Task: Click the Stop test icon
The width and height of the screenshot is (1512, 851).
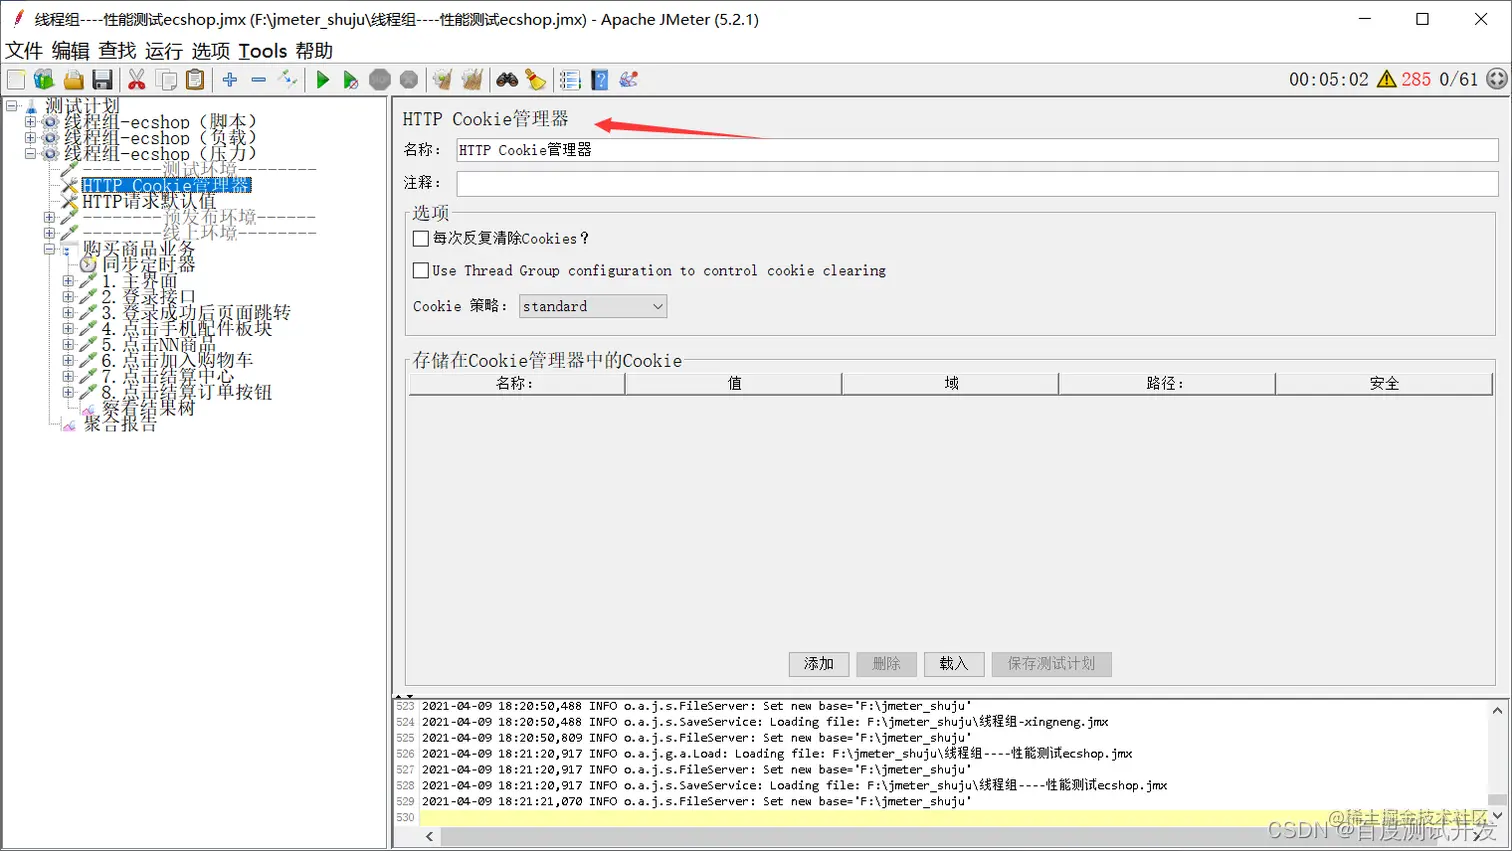Action: pyautogui.click(x=380, y=80)
